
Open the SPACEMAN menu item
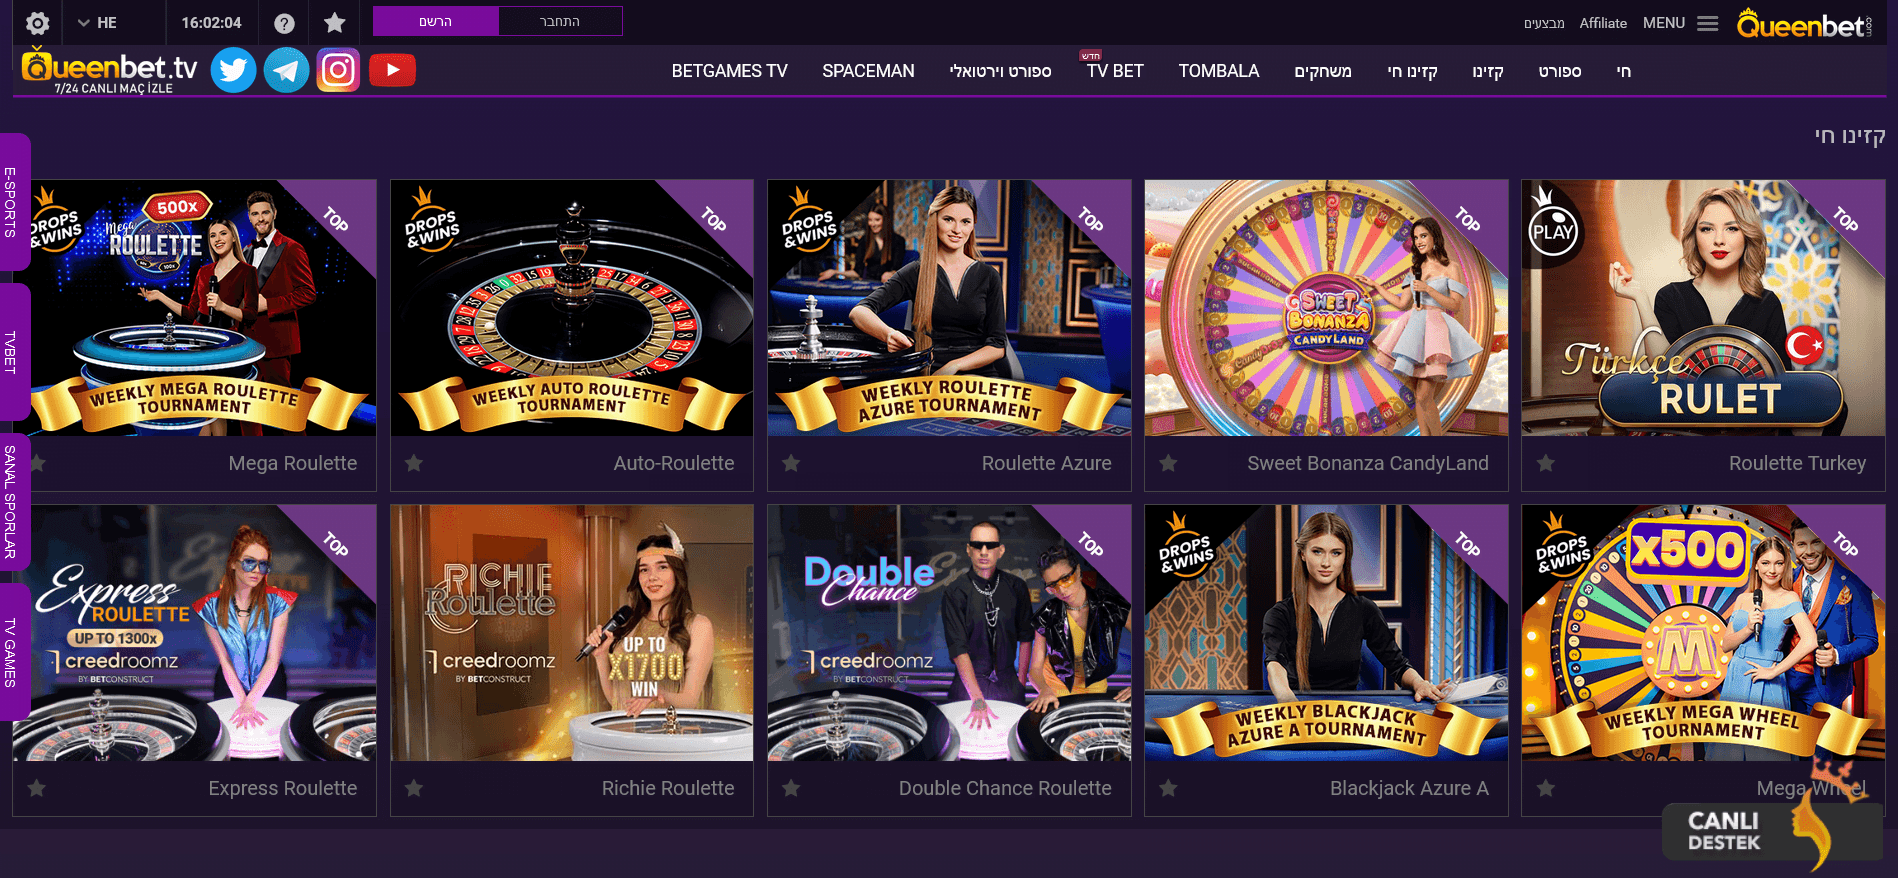(x=868, y=71)
